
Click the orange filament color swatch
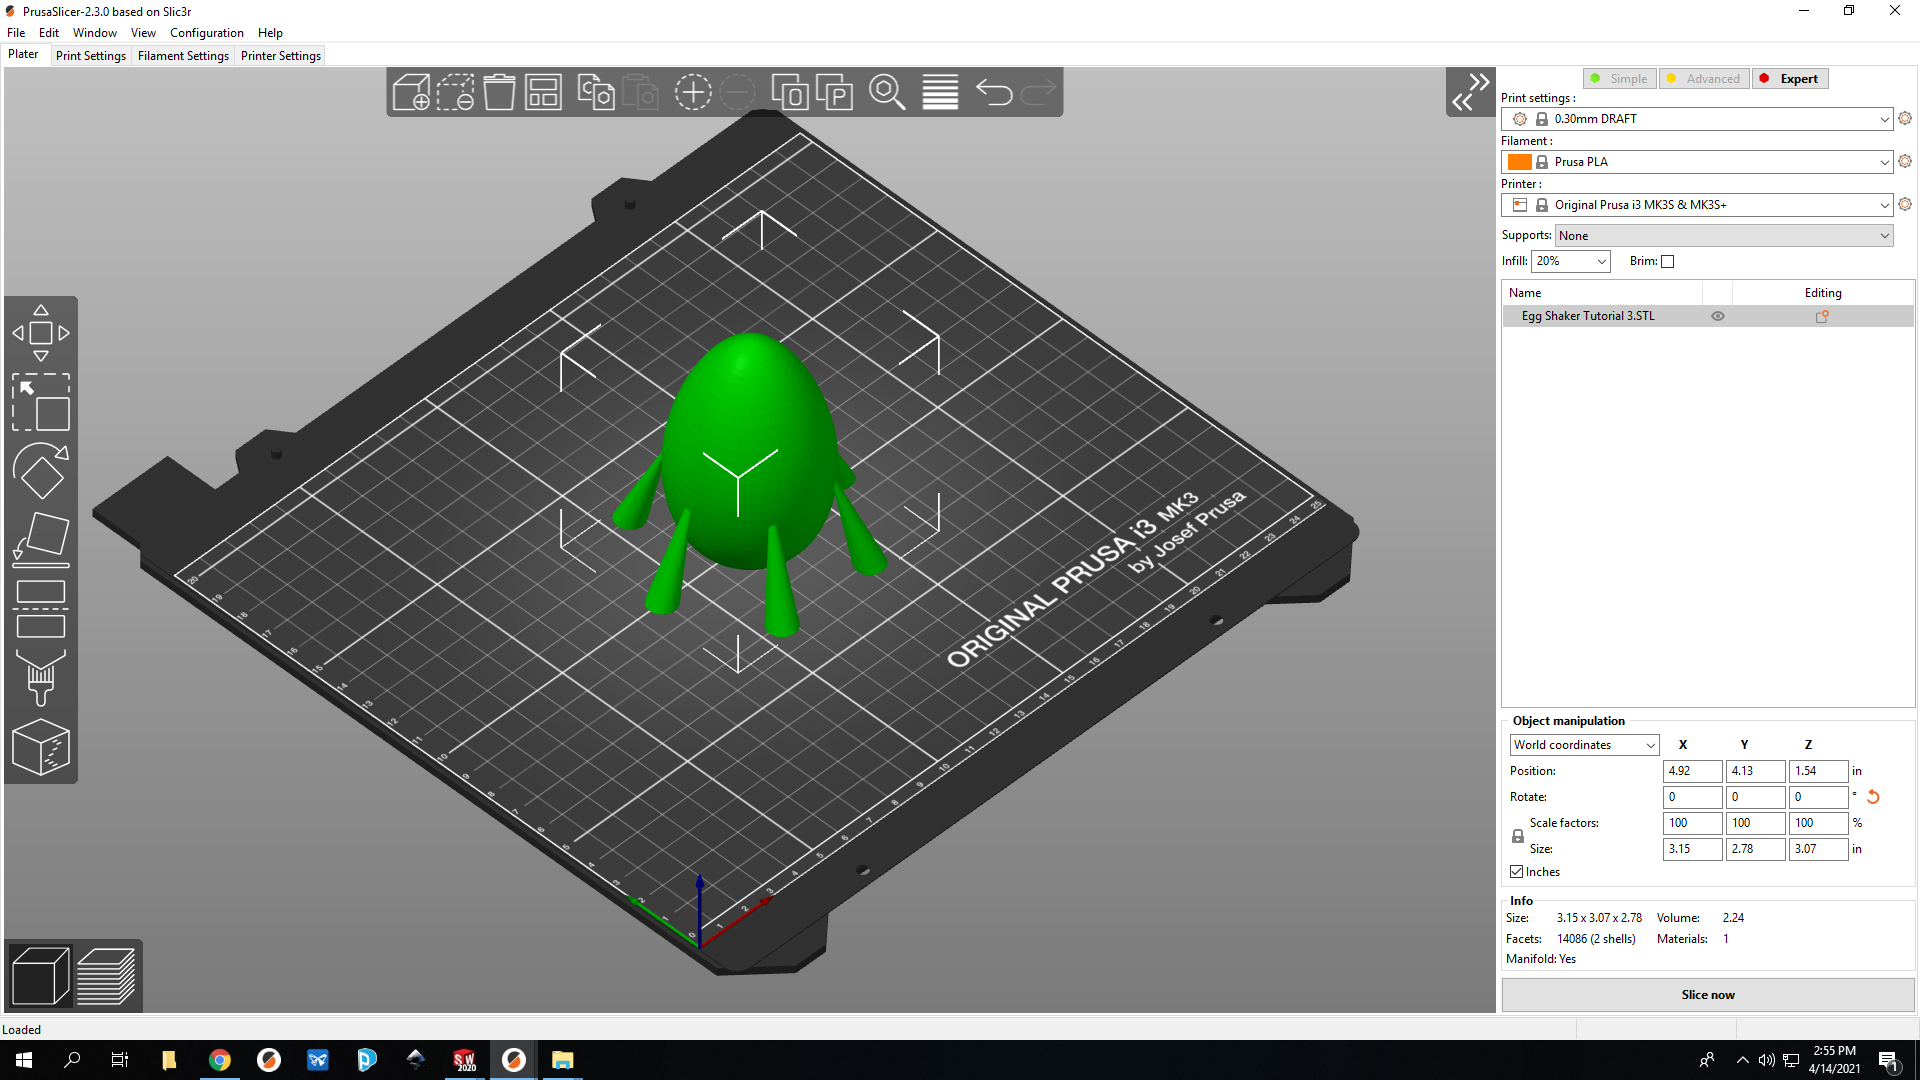1520,162
